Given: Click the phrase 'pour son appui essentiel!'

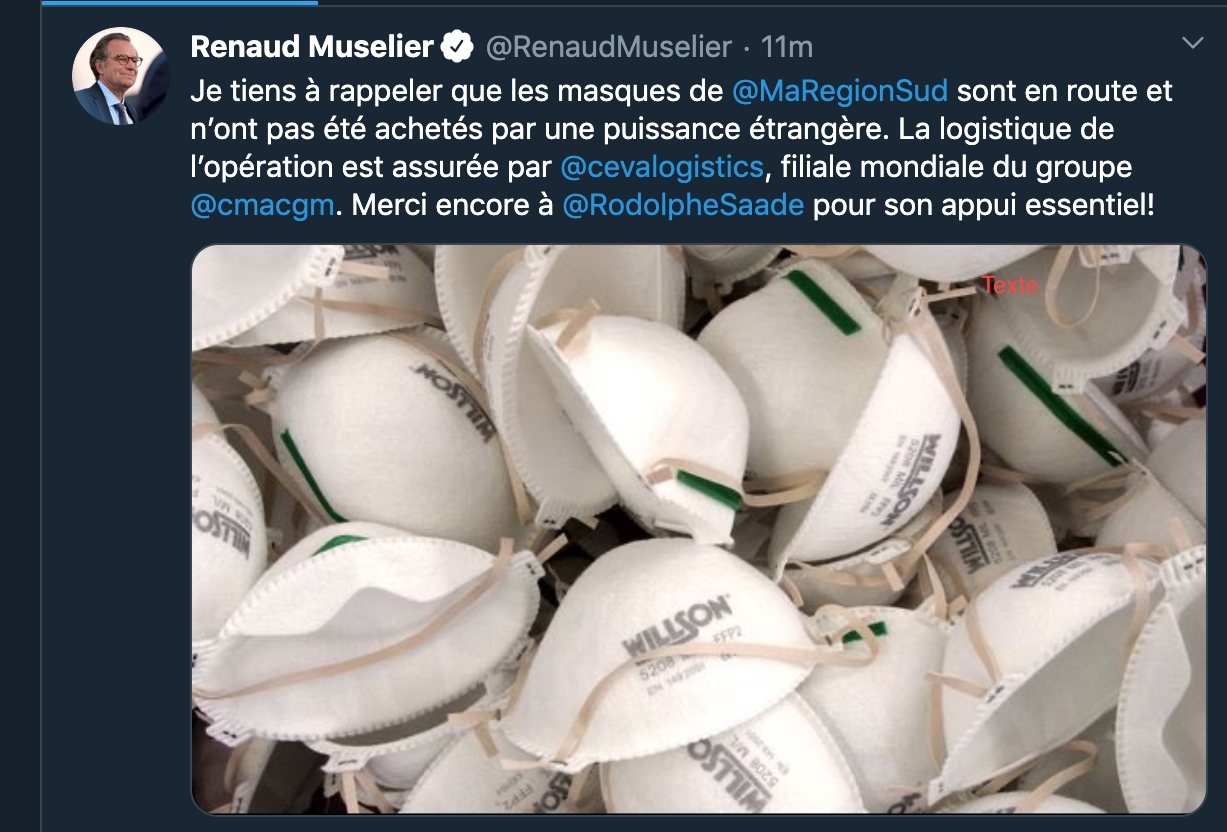Looking at the screenshot, I should (983, 205).
